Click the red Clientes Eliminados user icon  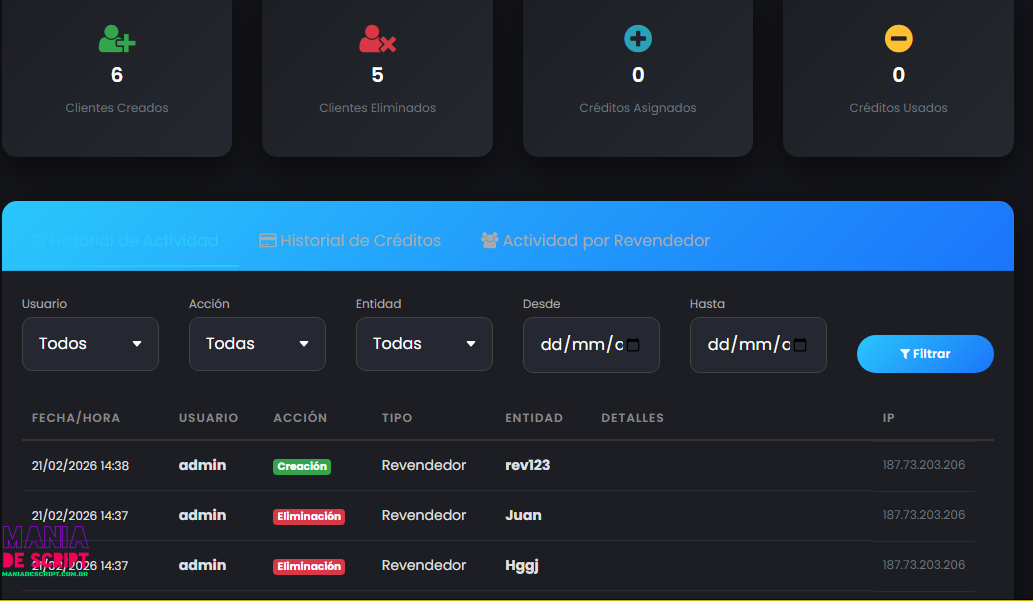tap(377, 39)
